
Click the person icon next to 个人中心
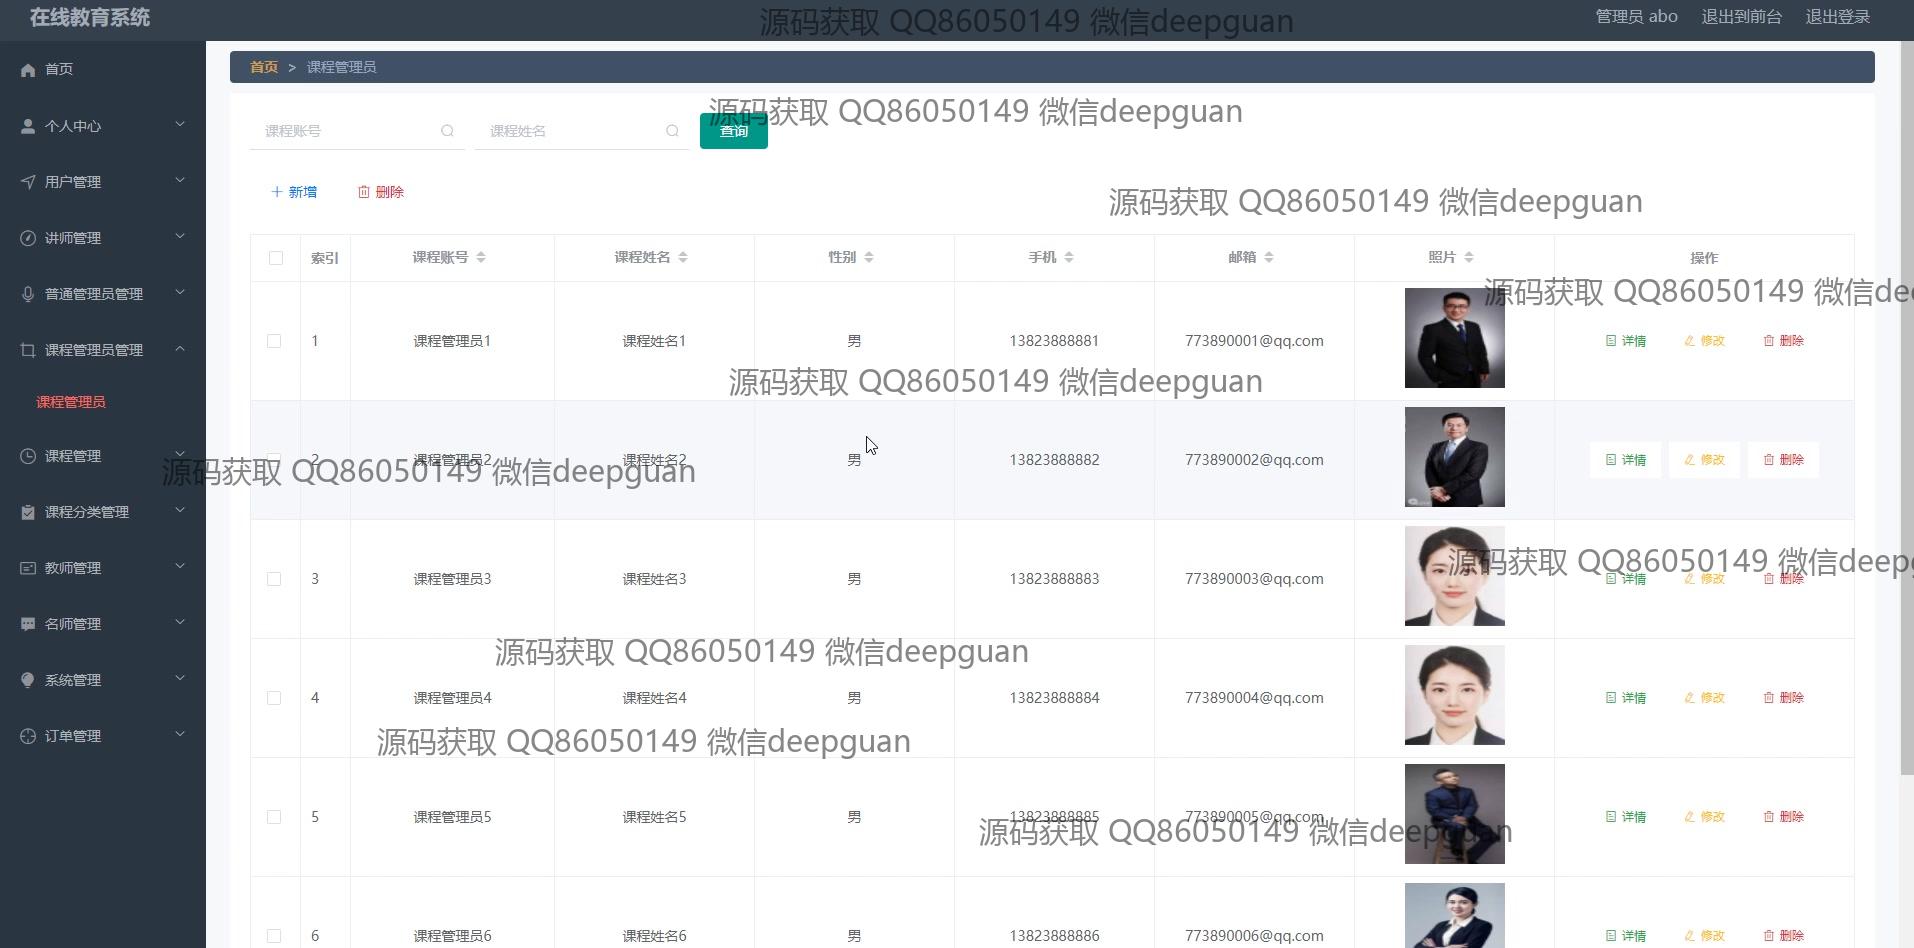28,126
